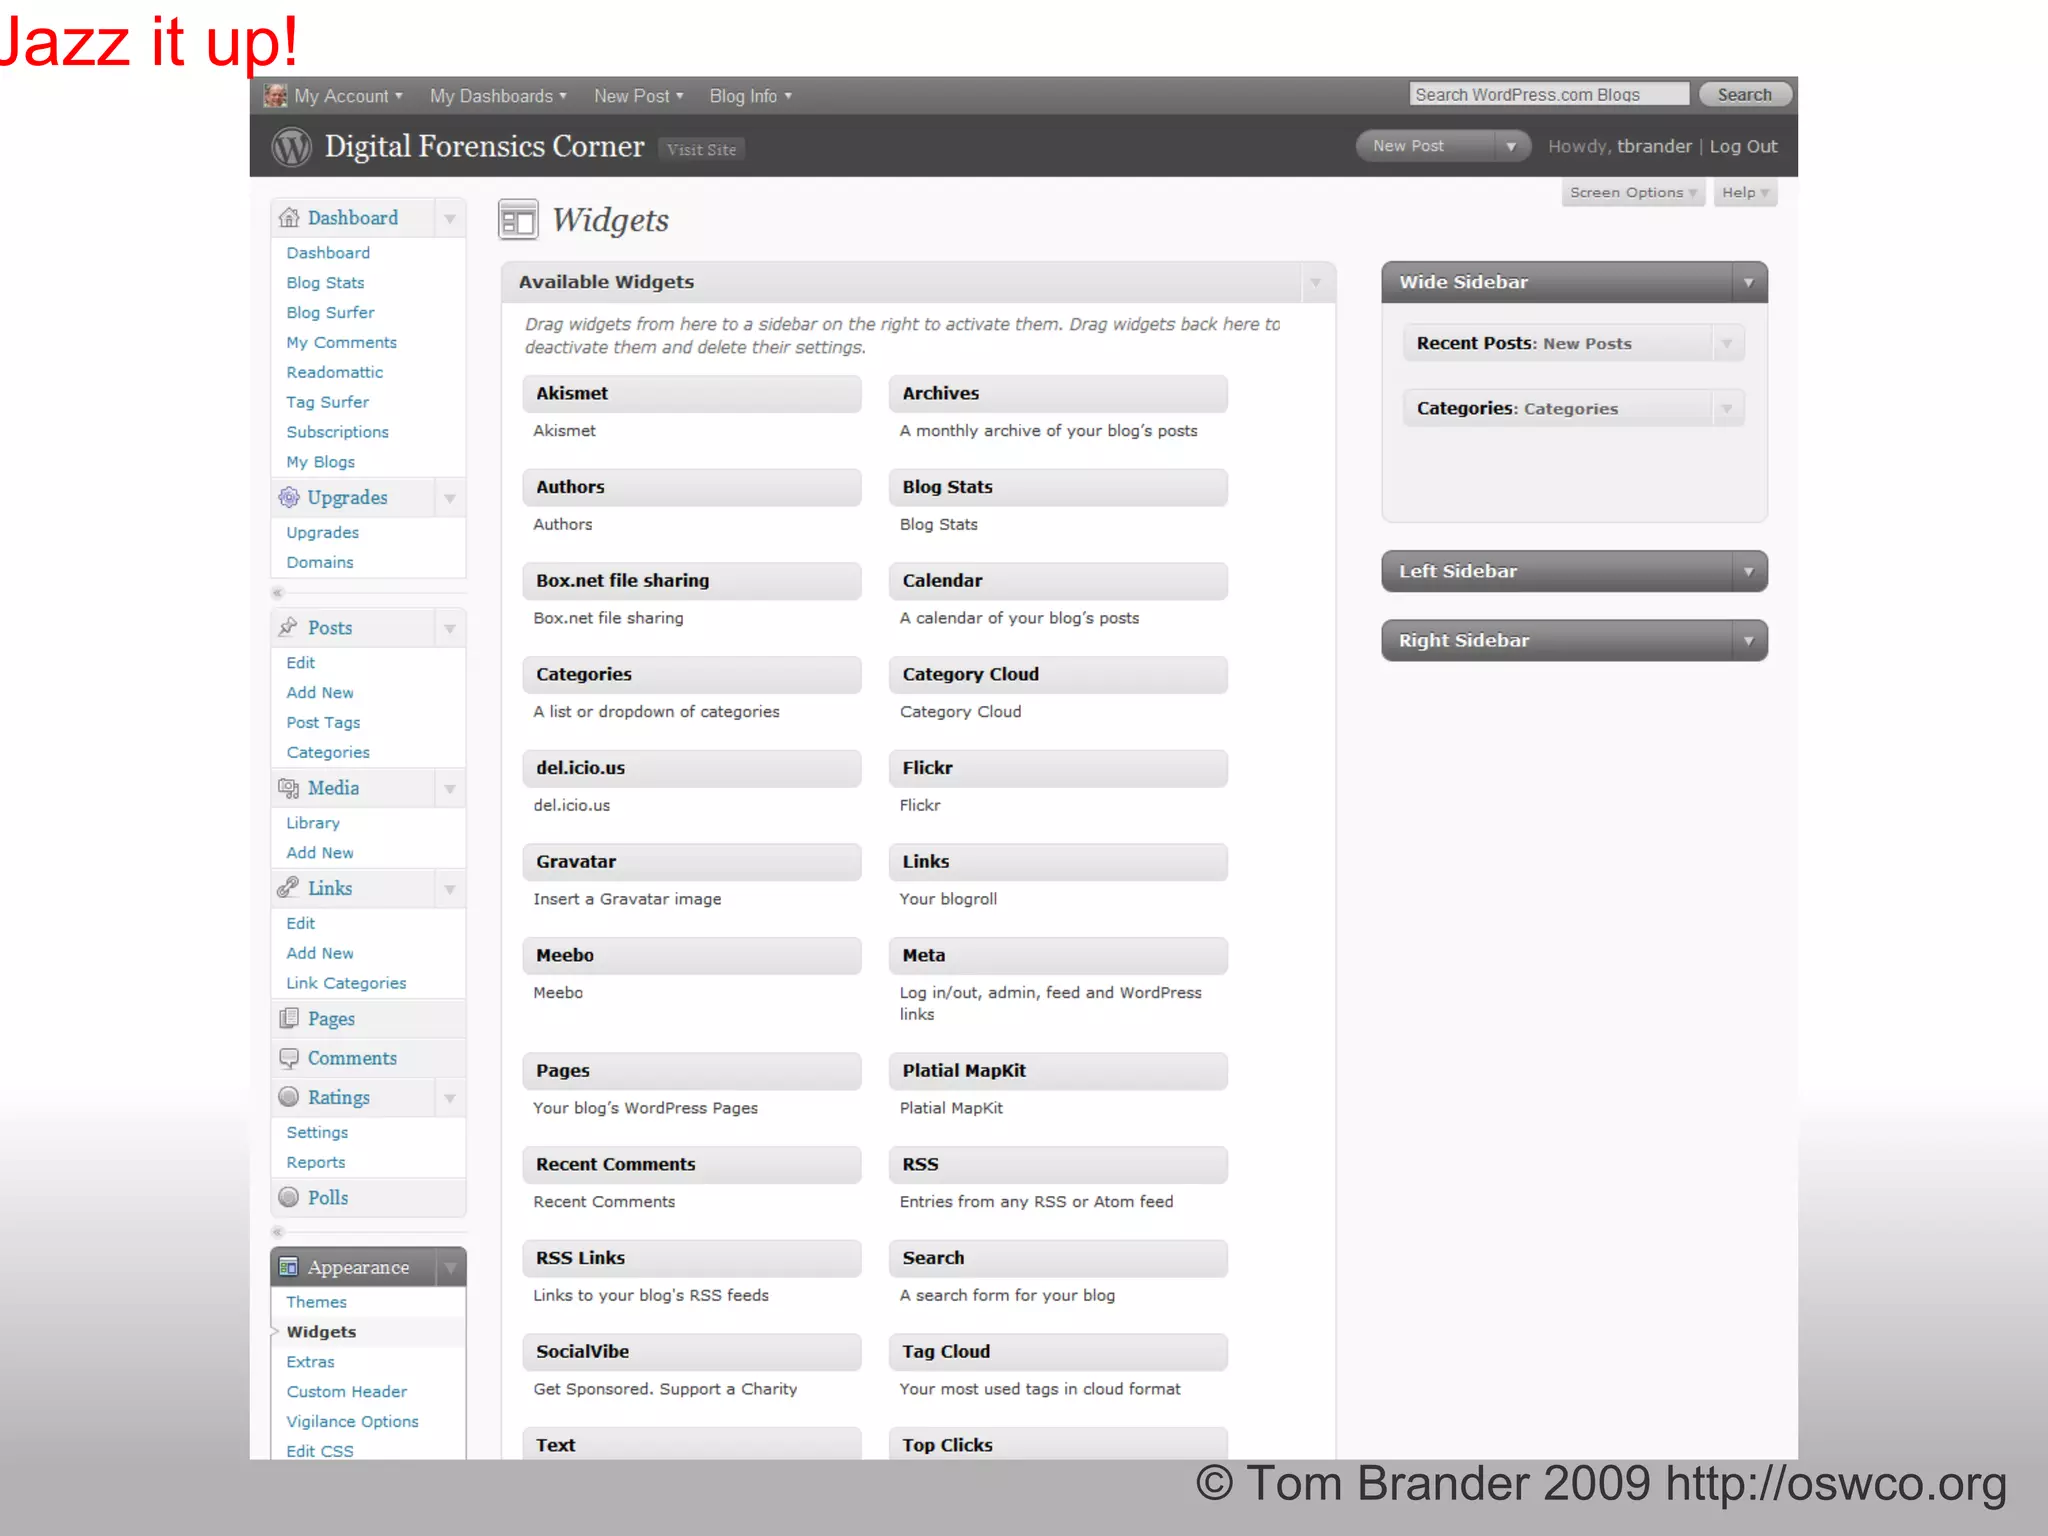Click the Polls circle icon

(288, 1197)
